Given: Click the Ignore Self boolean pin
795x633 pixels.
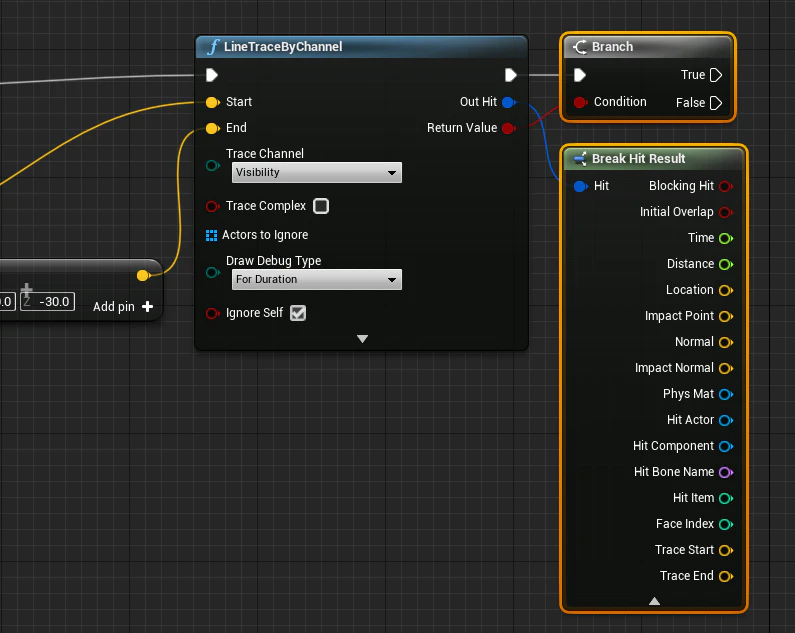Looking at the screenshot, I should [212, 313].
